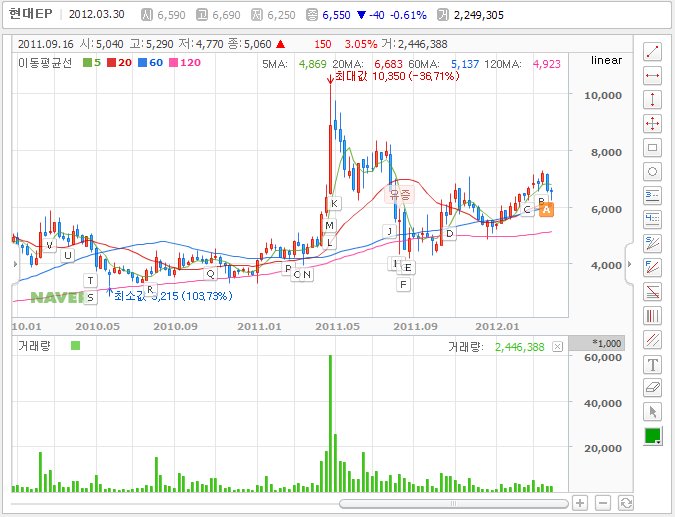Select the three-division line tool

[x=653, y=196]
